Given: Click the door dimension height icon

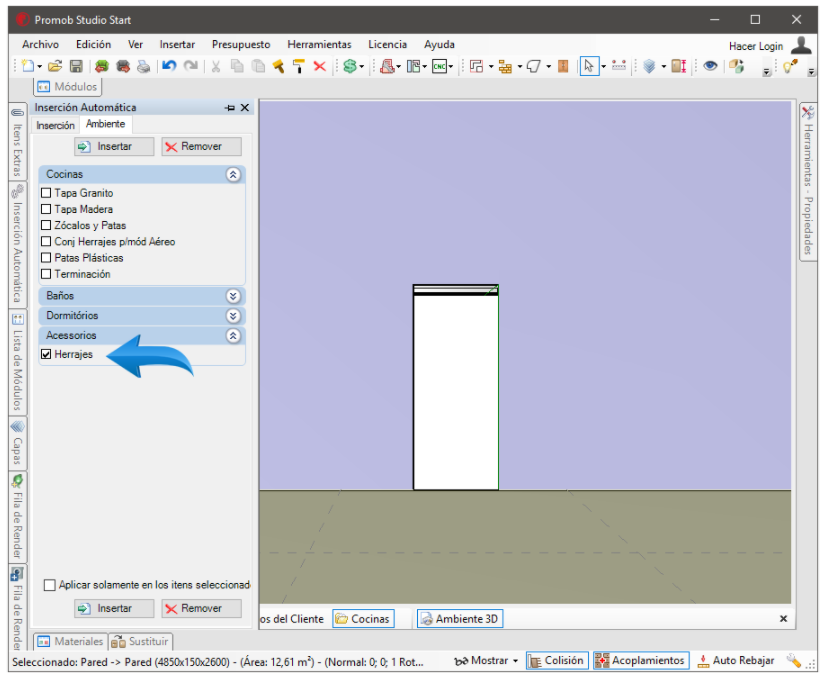Looking at the screenshot, I should pos(678,66).
